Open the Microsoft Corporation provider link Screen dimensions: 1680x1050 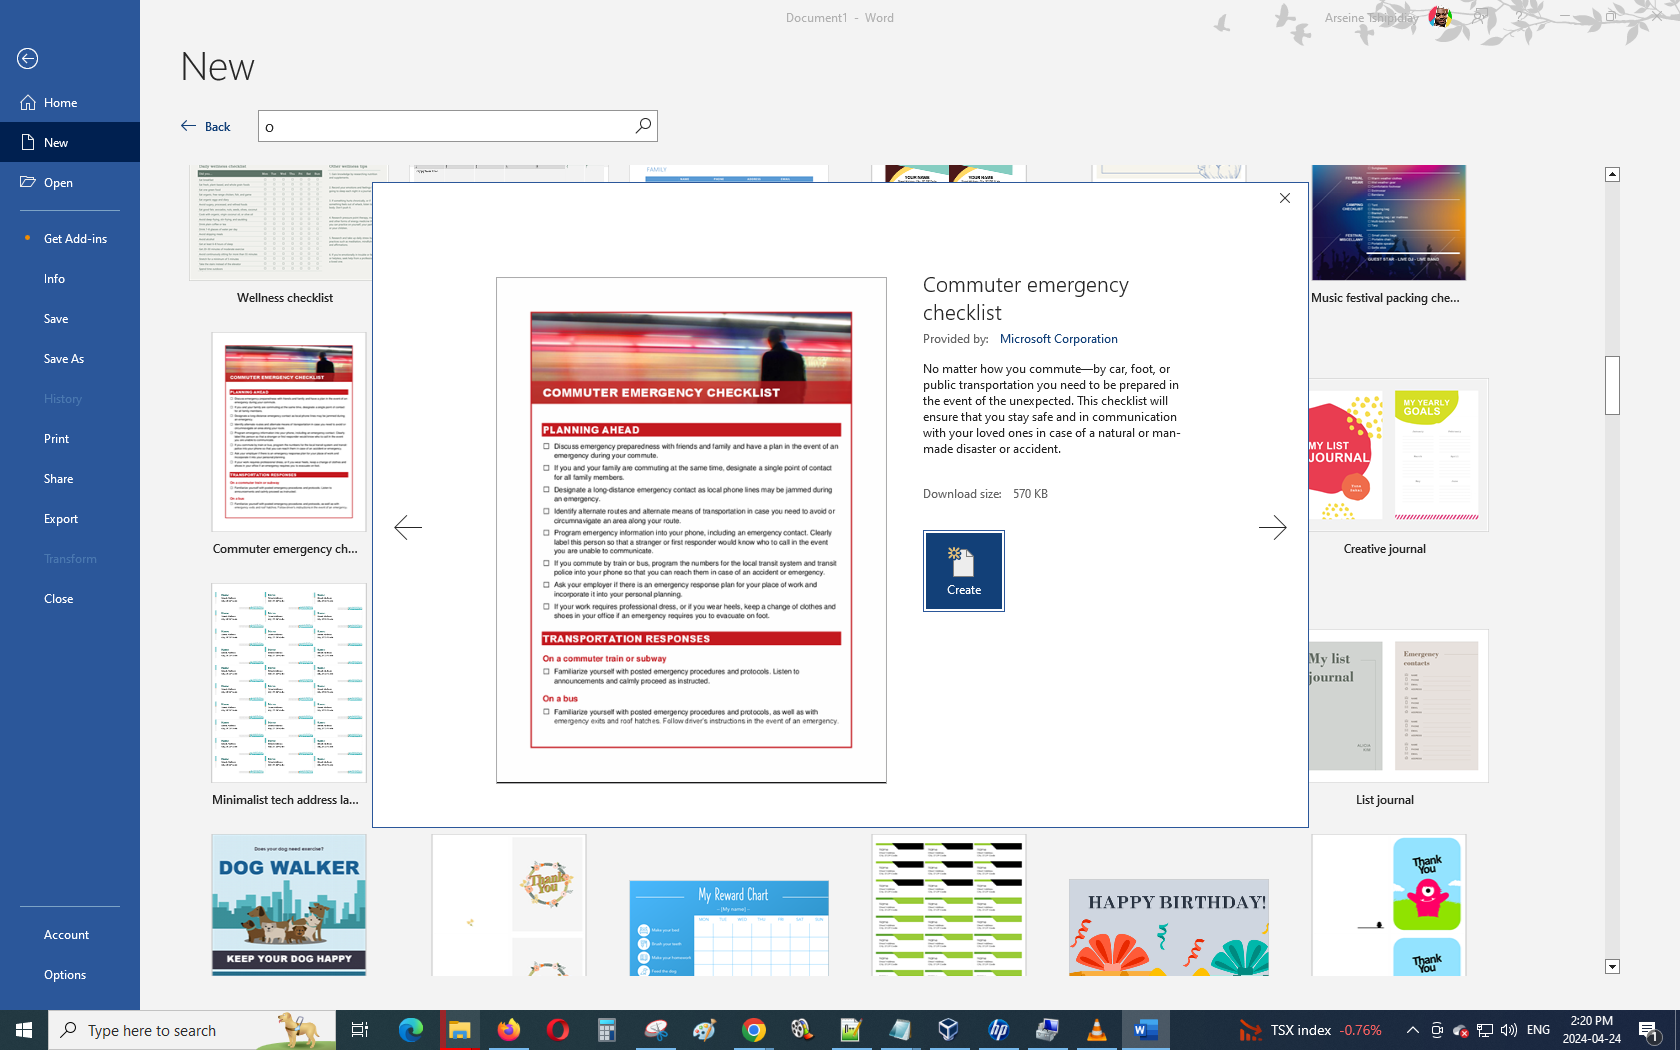pos(1058,339)
